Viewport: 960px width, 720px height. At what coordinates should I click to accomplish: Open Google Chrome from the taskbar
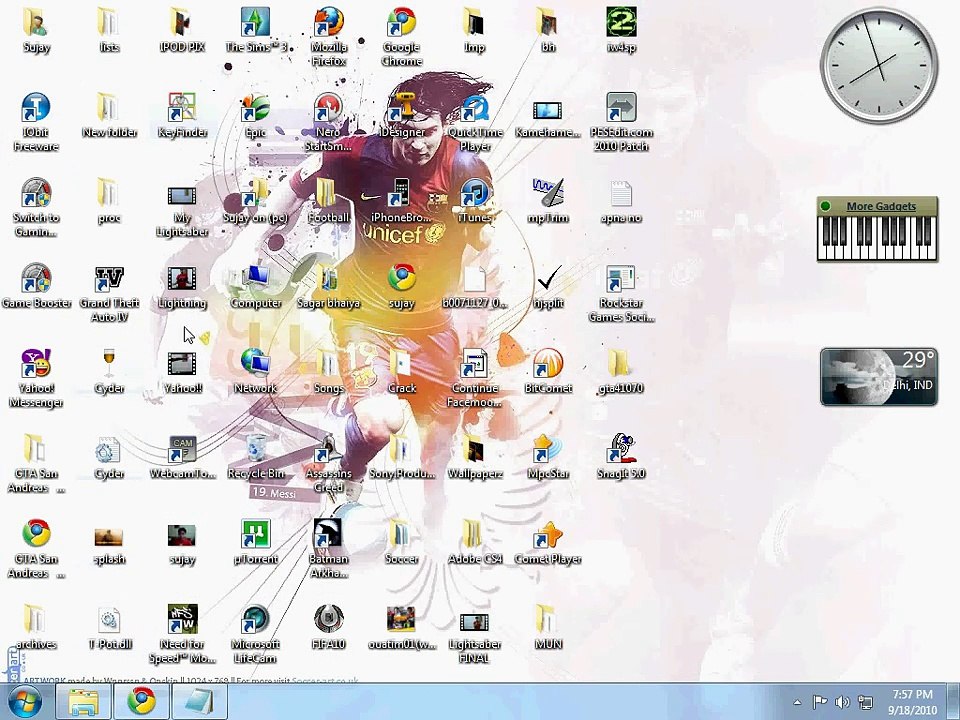(141, 702)
